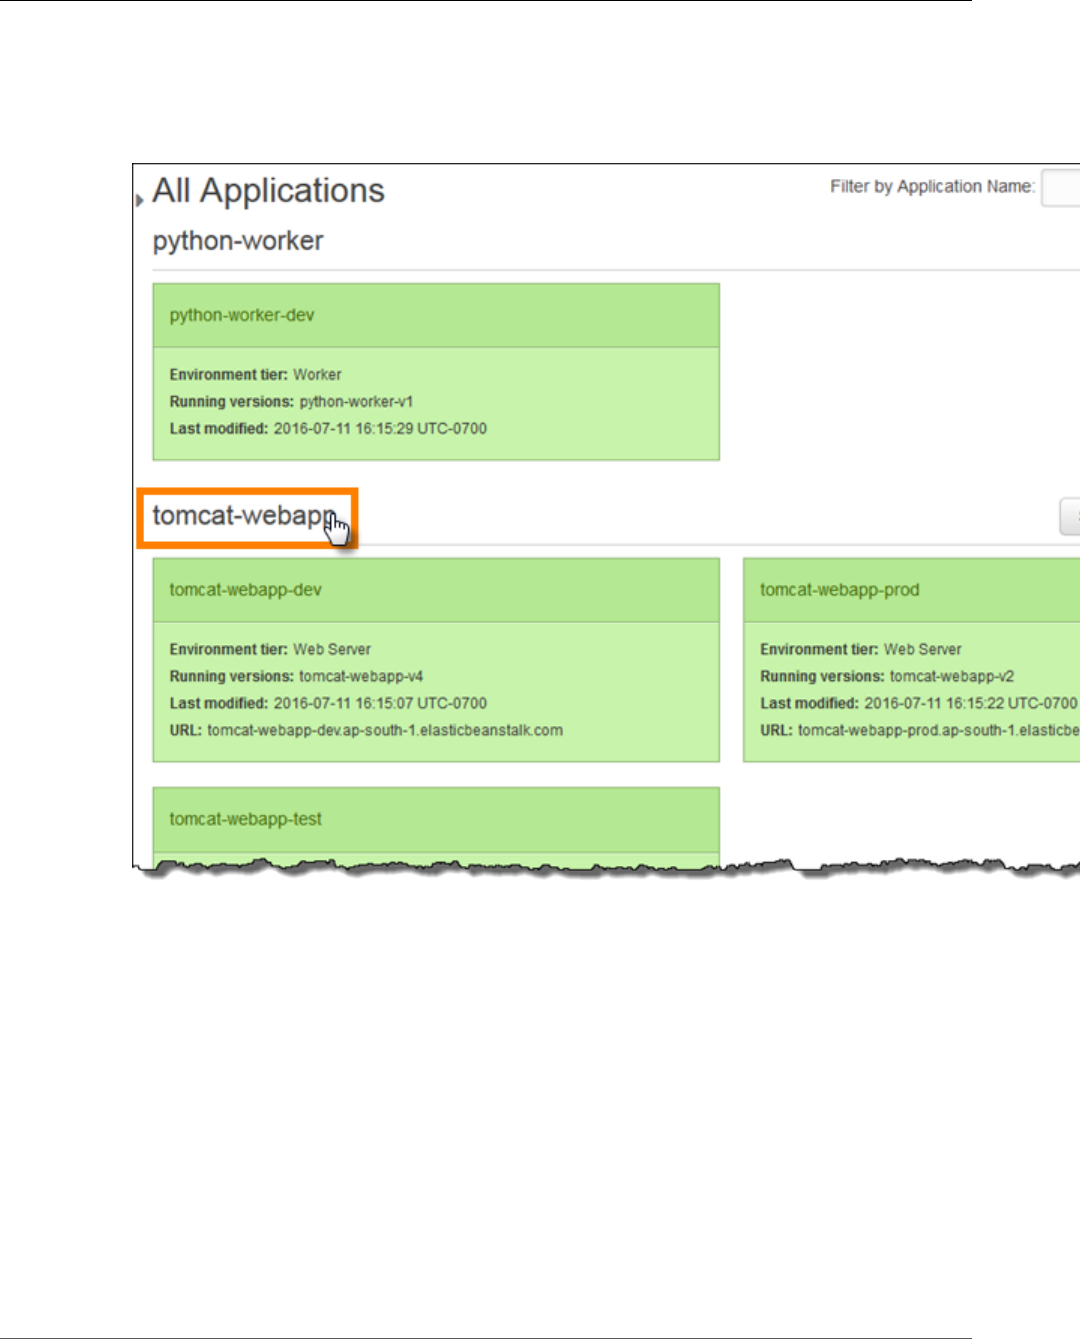
Task: Click tomcat-webapp-dev Web Server tier text
Action: (332, 650)
